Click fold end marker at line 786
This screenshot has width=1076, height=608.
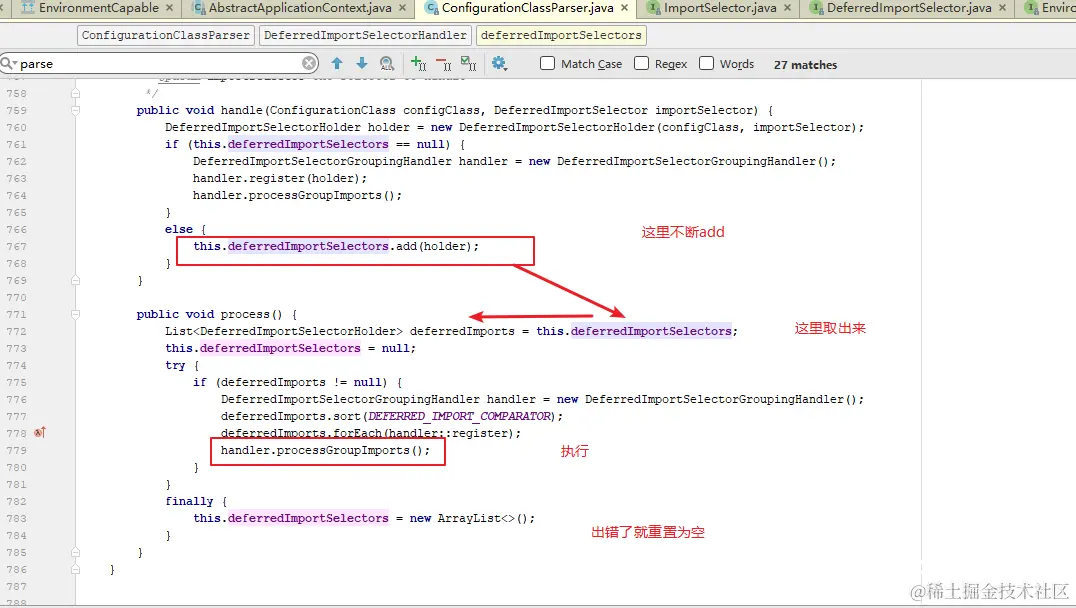coord(75,569)
